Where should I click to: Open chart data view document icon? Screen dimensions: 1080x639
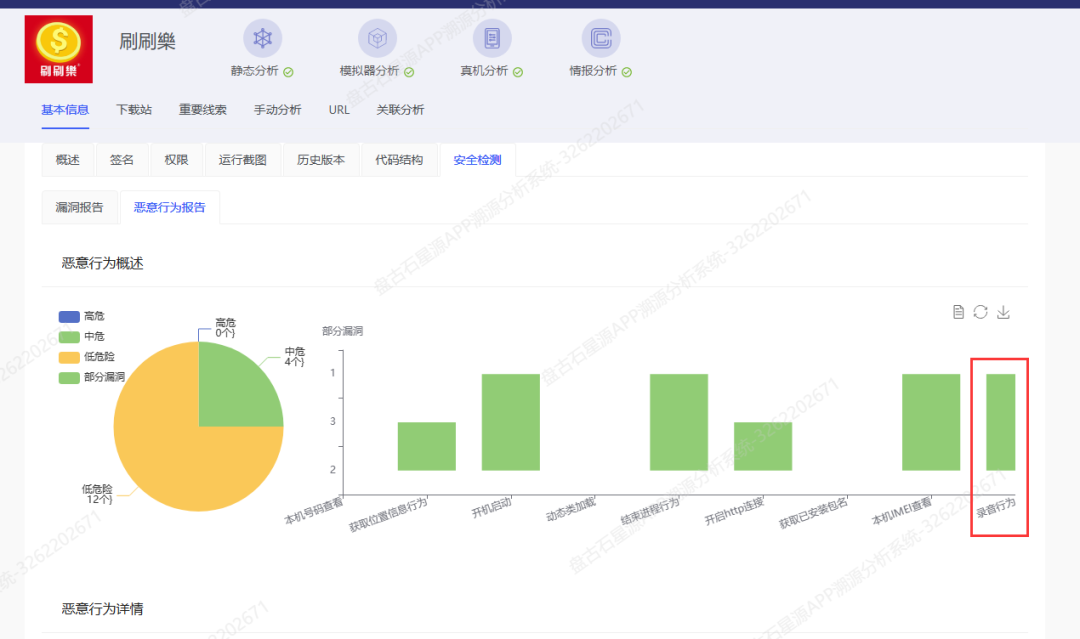coord(958,312)
